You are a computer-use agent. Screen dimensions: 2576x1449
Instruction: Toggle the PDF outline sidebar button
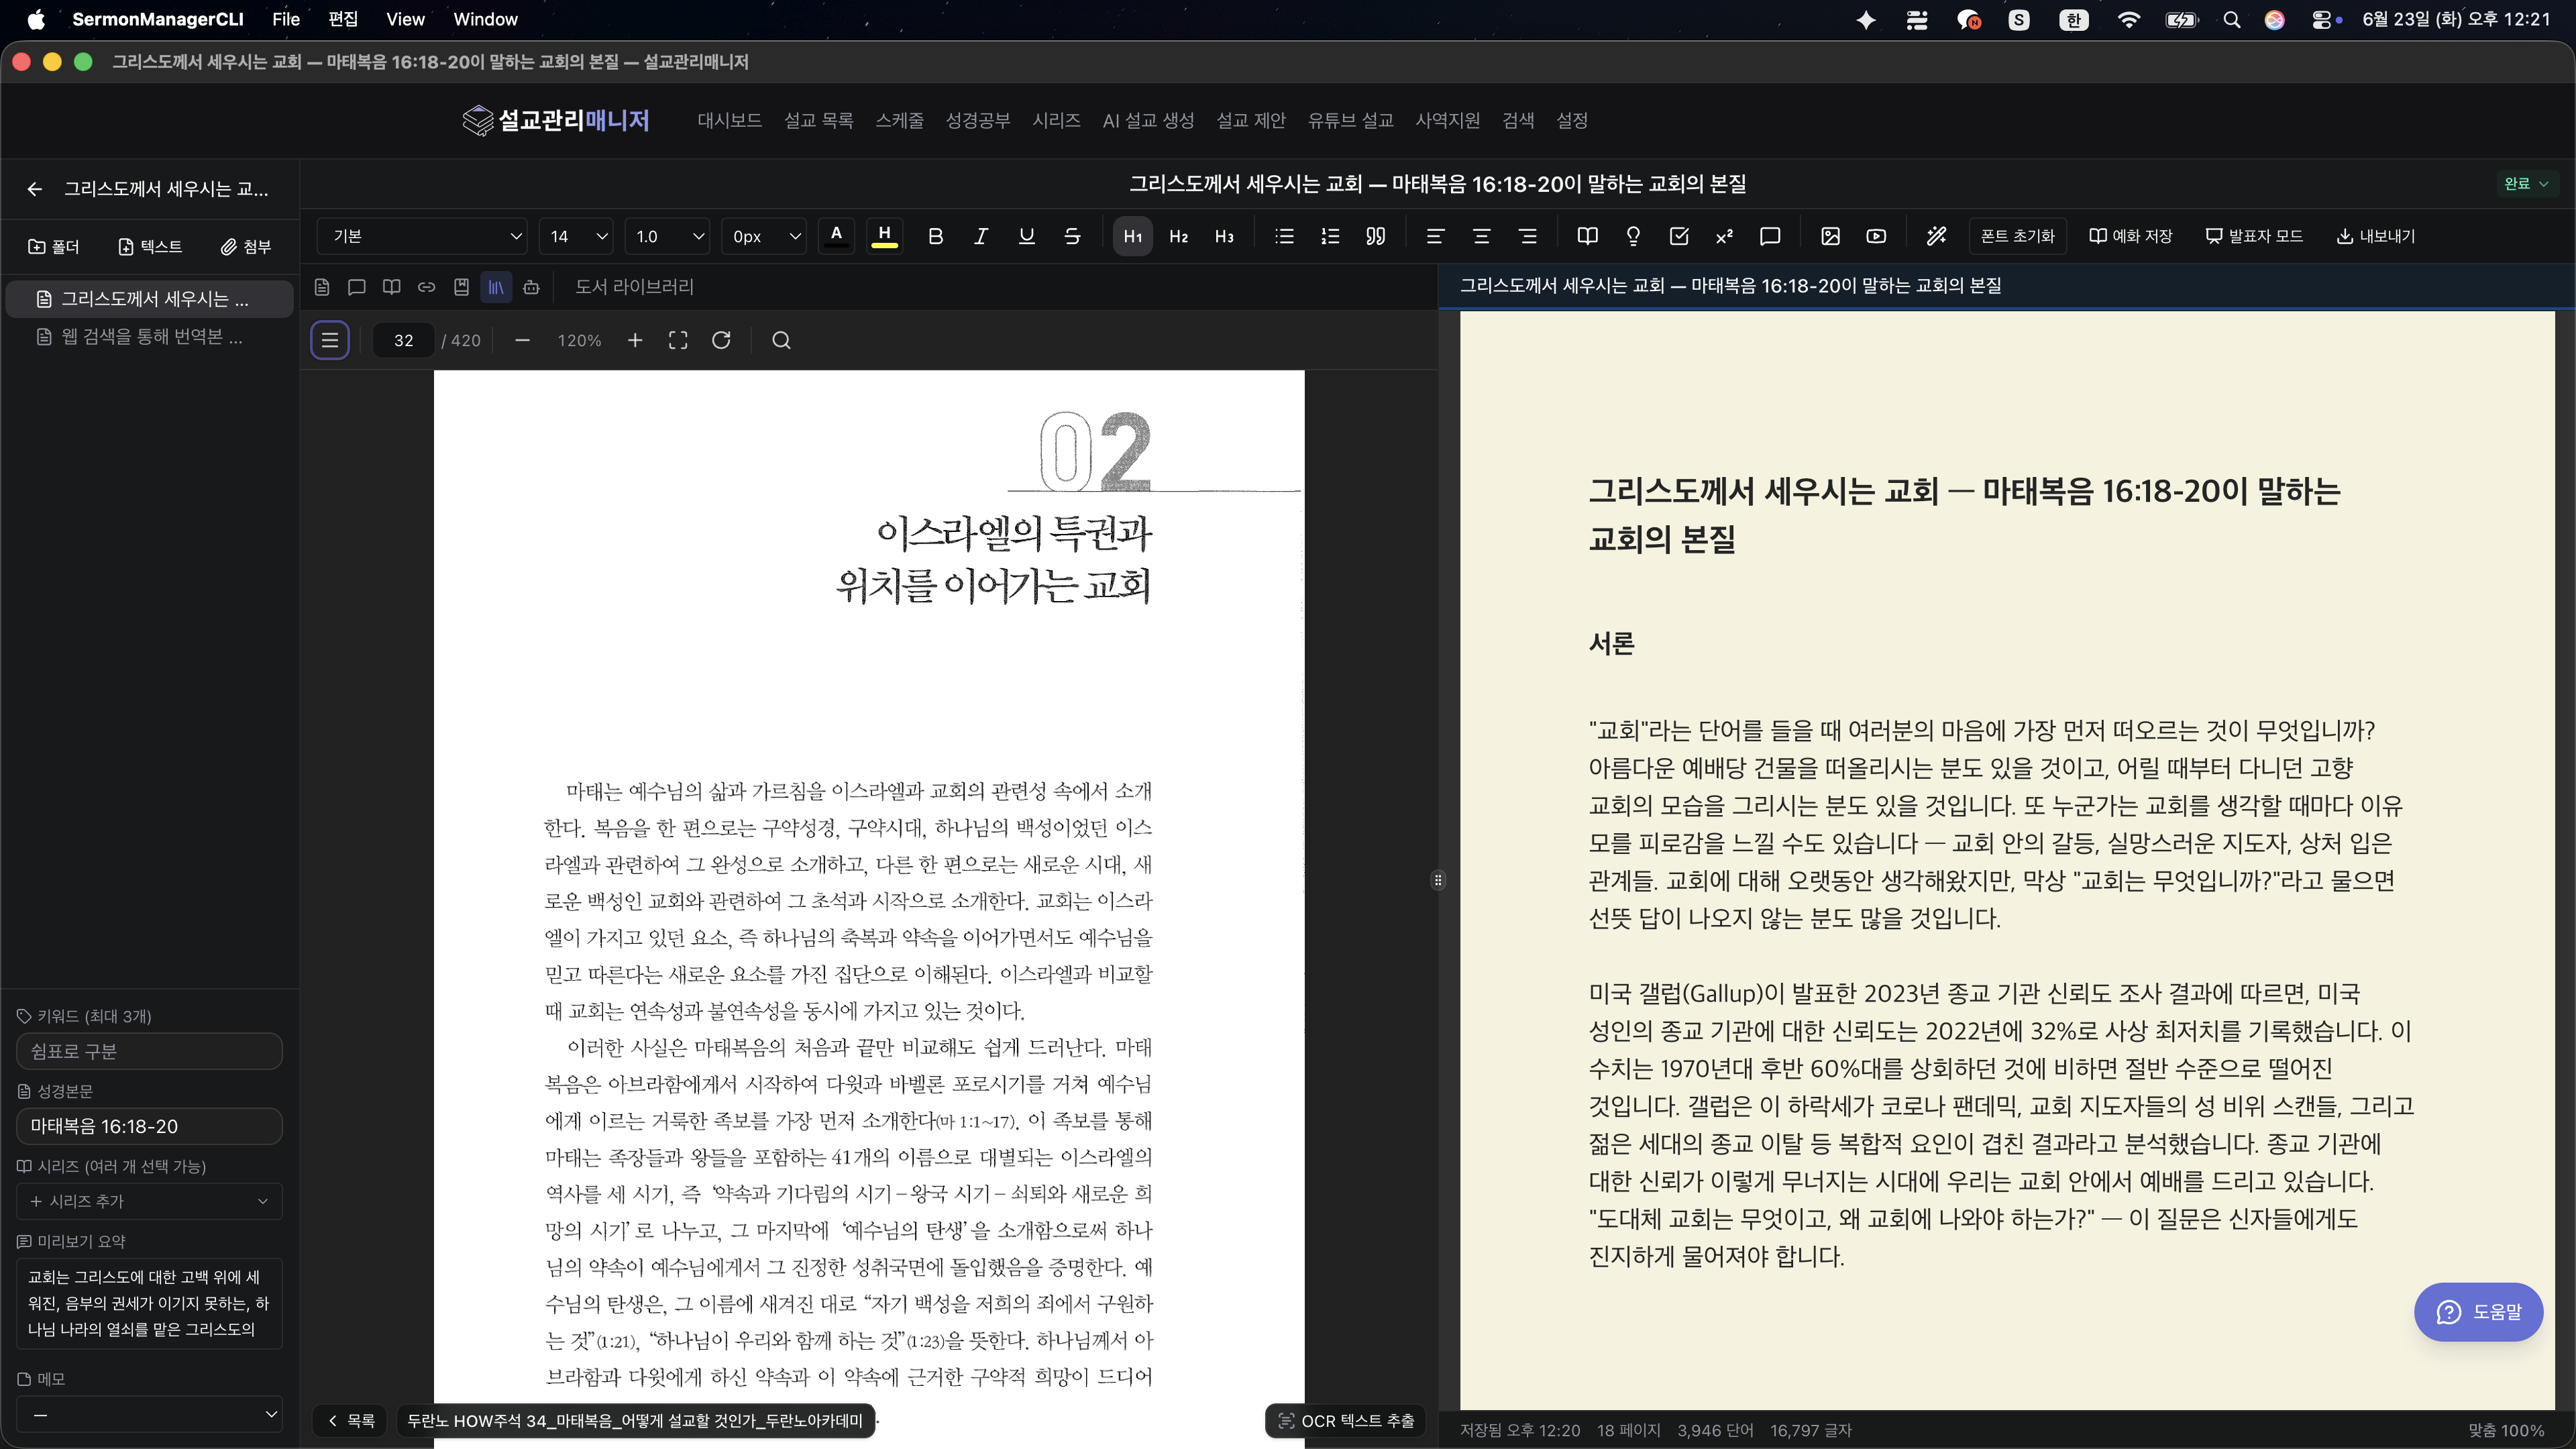pyautogui.click(x=330, y=340)
